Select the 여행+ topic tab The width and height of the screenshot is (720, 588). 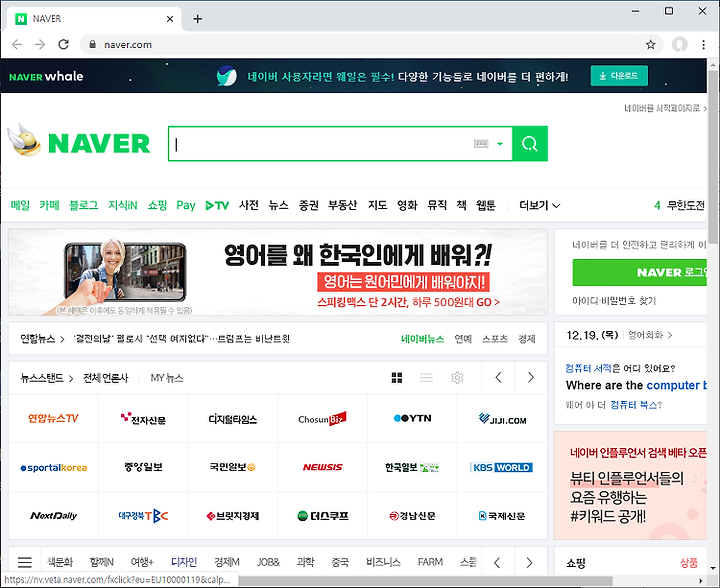click(142, 562)
